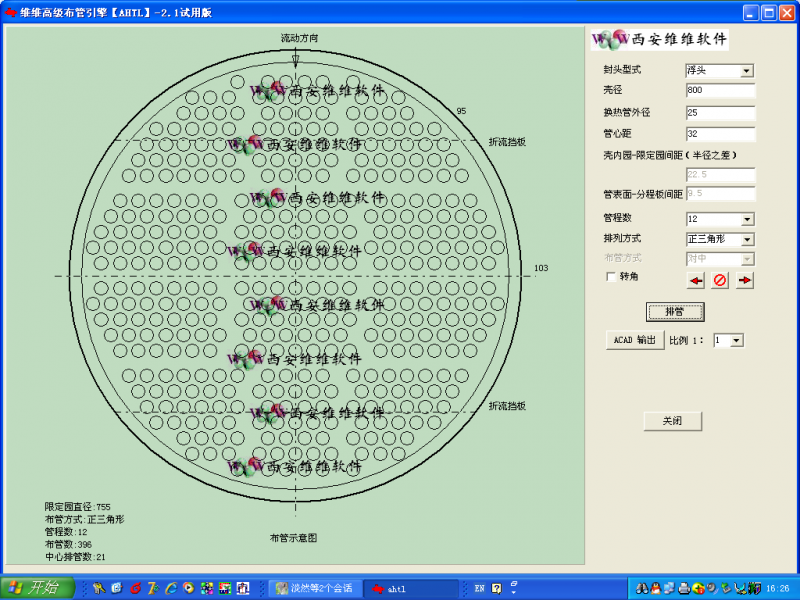This screenshot has height=600, width=800.
Task: Click the red right arrow button
Action: pyautogui.click(x=745, y=280)
